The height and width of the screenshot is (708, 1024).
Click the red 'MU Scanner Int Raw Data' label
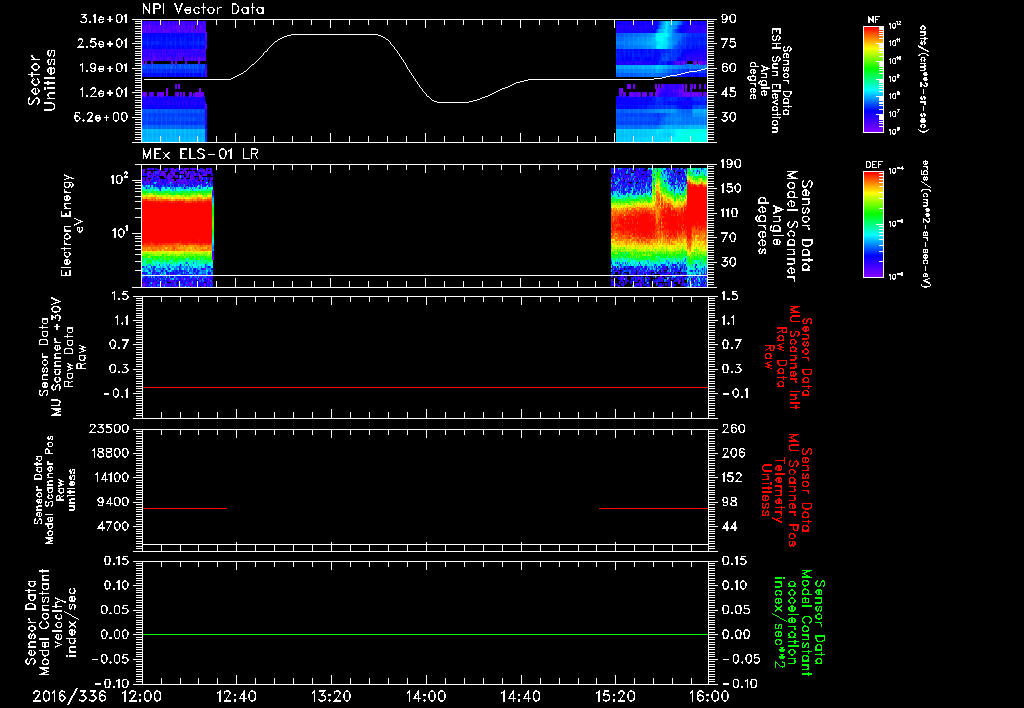(788, 357)
